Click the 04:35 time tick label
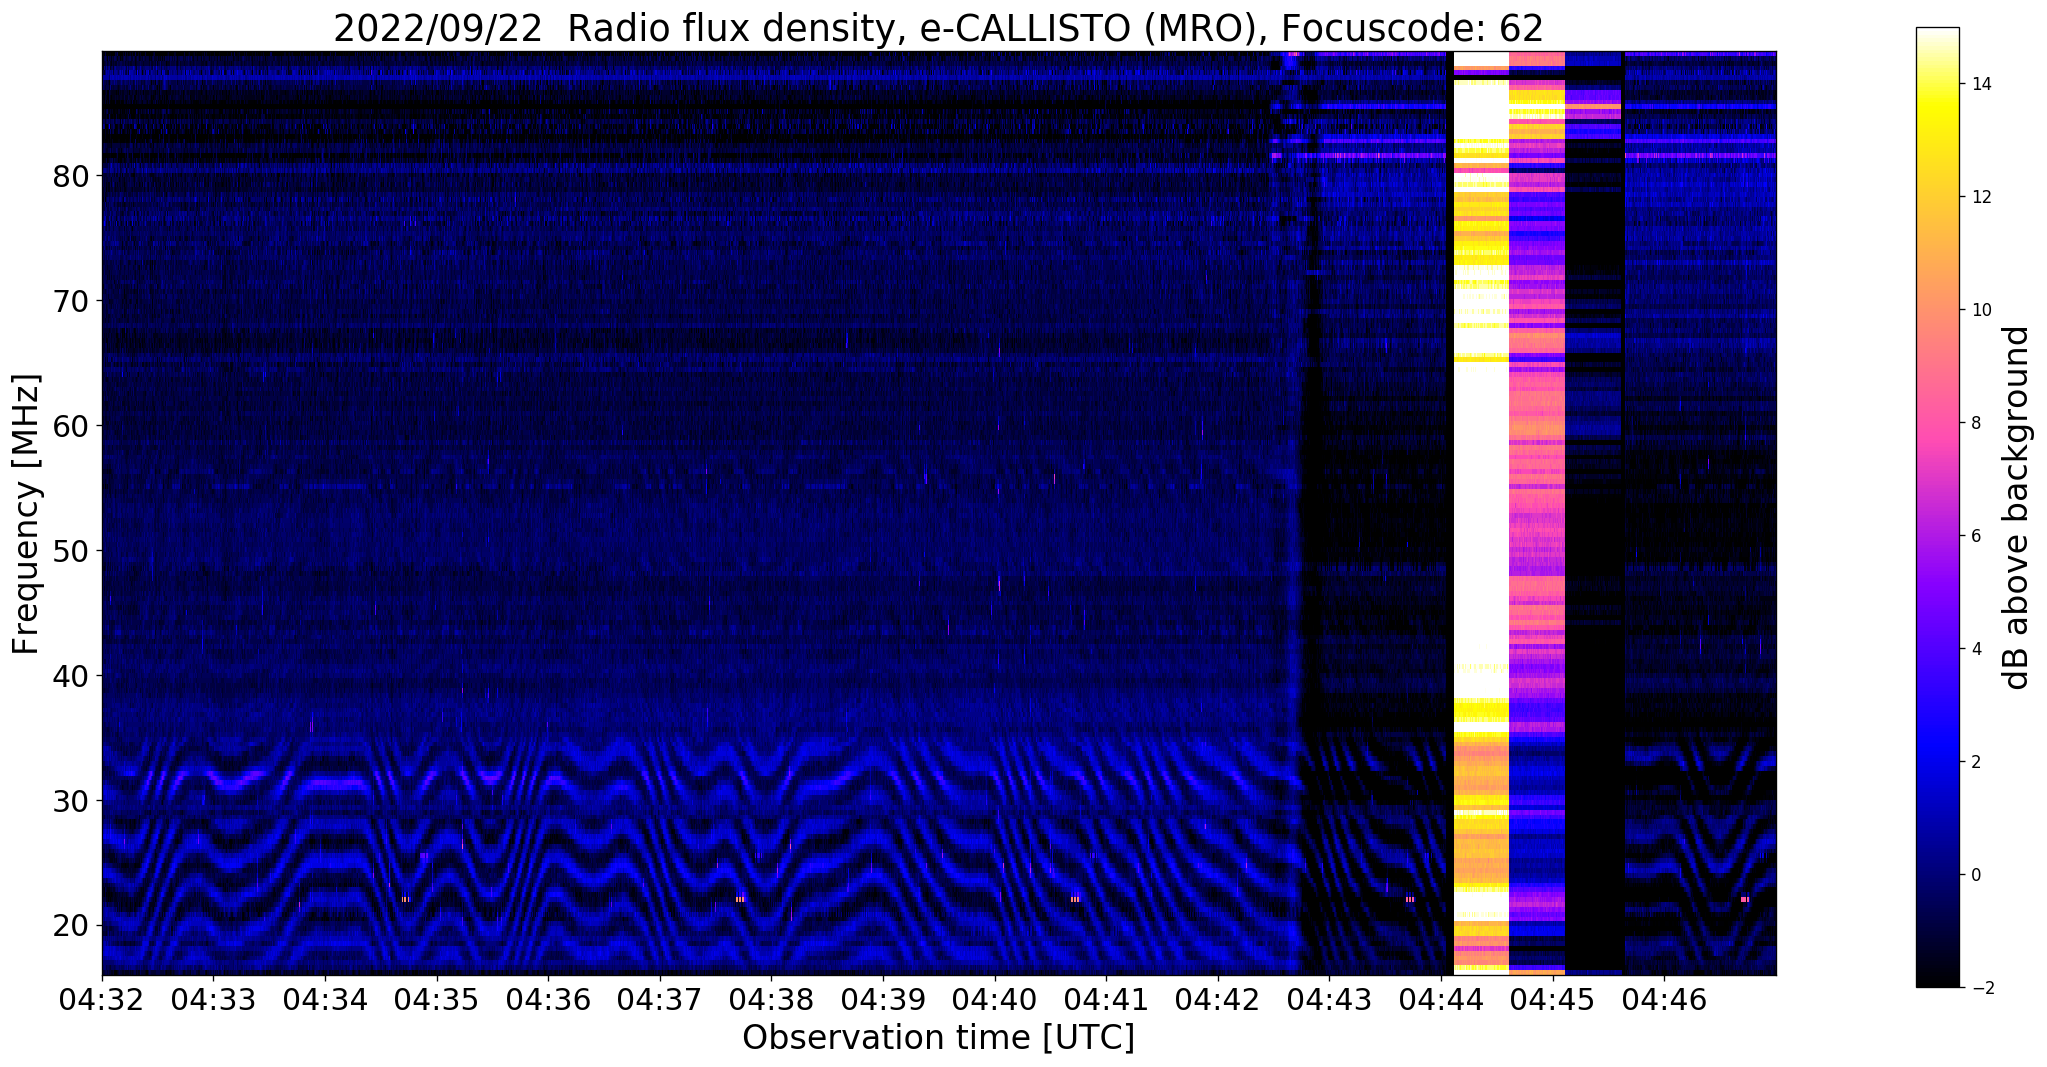The image size is (2047, 1067). 437,999
